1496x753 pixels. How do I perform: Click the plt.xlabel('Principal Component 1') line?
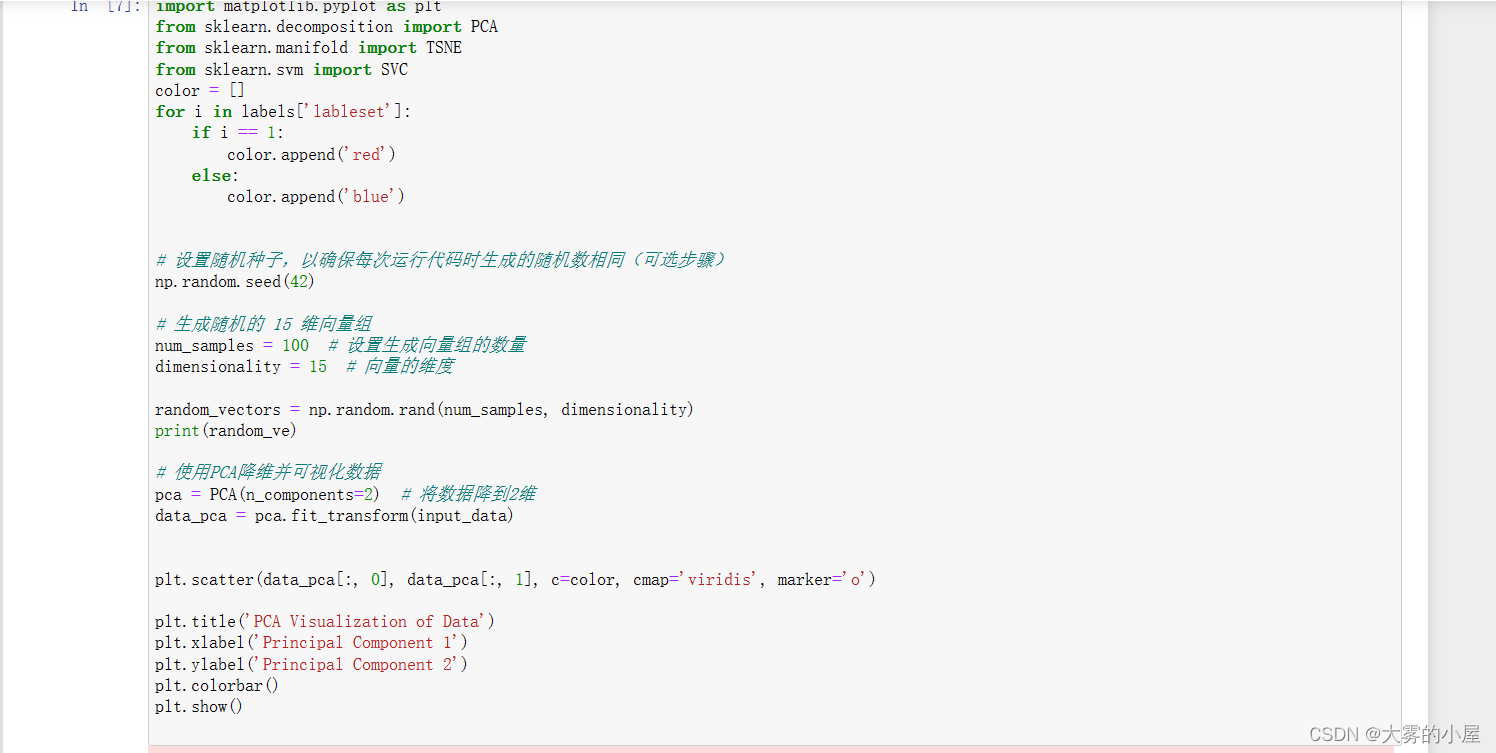(311, 643)
